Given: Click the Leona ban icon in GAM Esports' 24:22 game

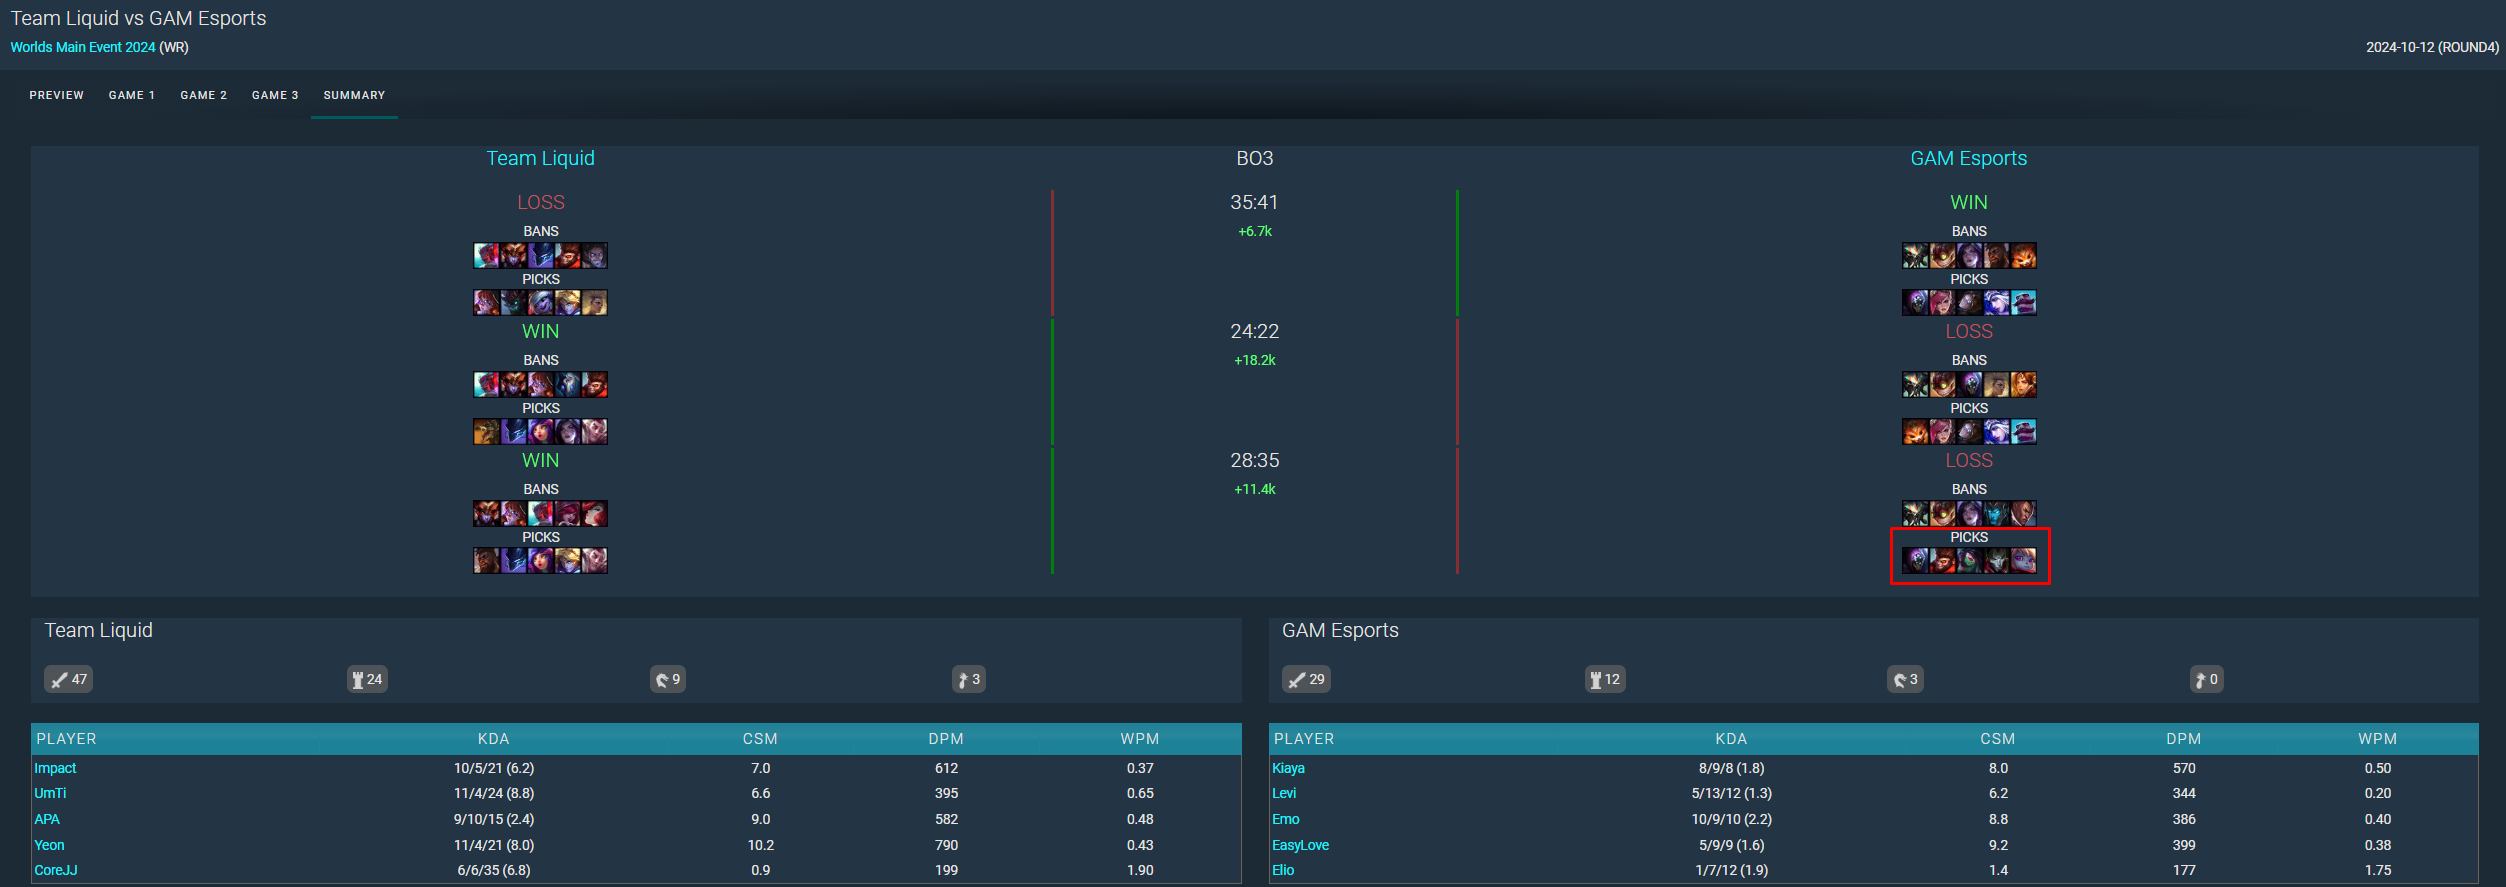Looking at the screenshot, I should pyautogui.click(x=2024, y=385).
